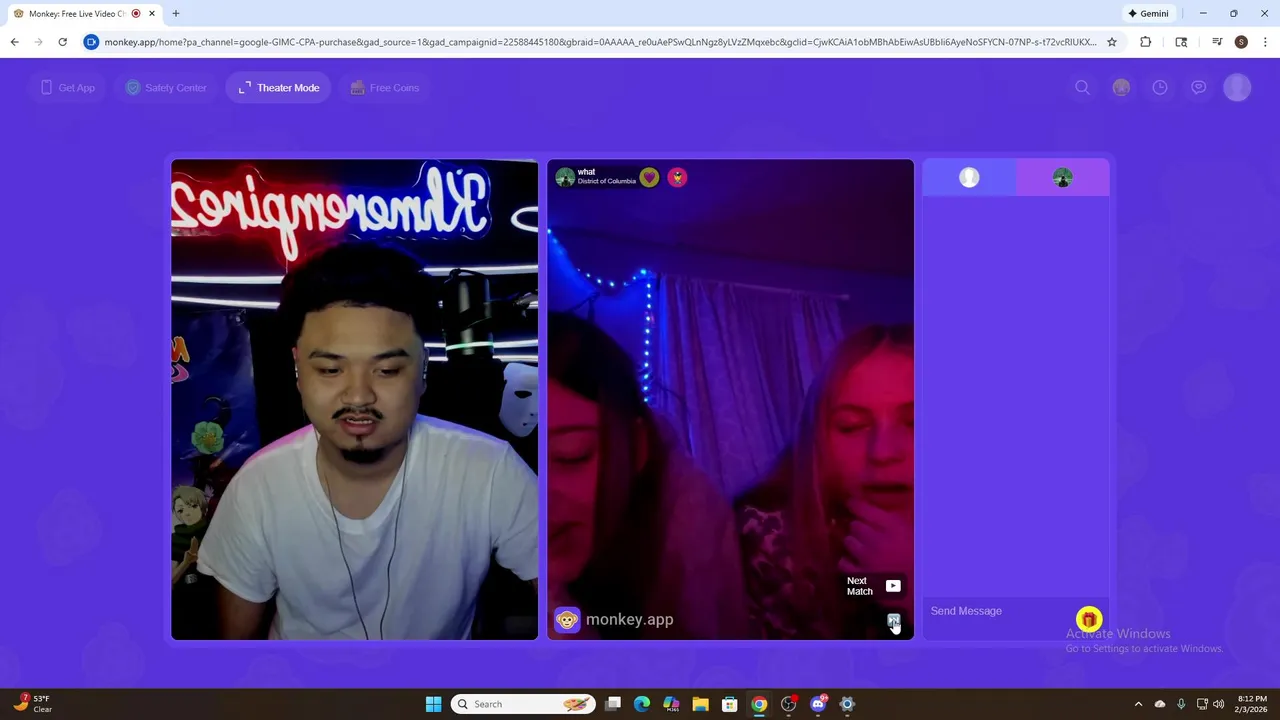Open the profile avatar in the Monkey header
This screenshot has width=1280, height=720.
(x=1237, y=88)
